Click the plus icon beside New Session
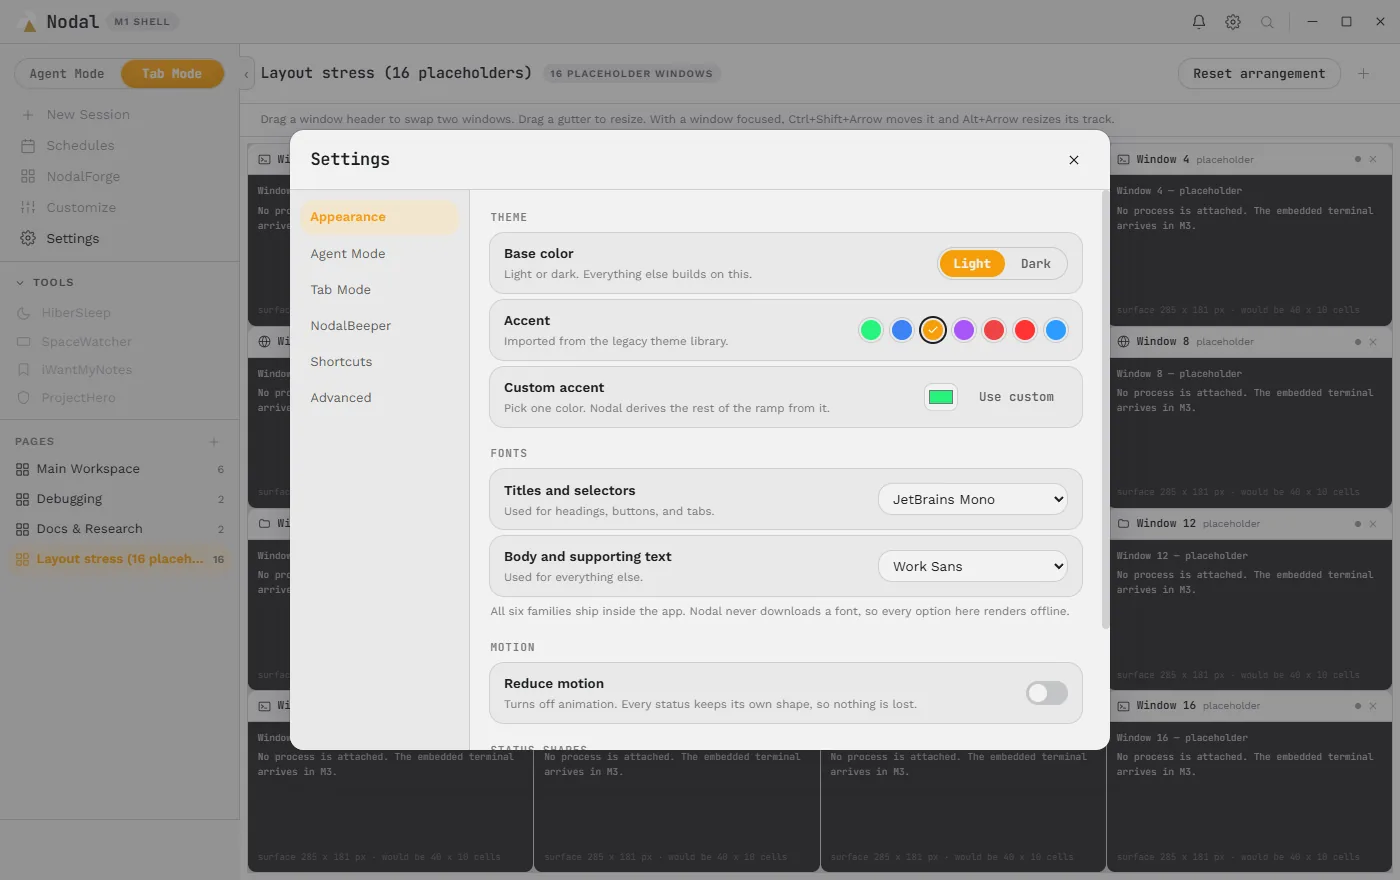Viewport: 1400px width, 880px height. (x=28, y=115)
